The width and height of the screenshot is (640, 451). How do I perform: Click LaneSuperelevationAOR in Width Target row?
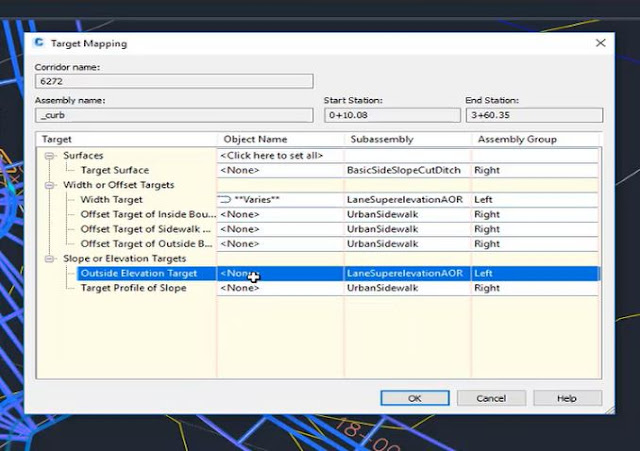[408, 200]
